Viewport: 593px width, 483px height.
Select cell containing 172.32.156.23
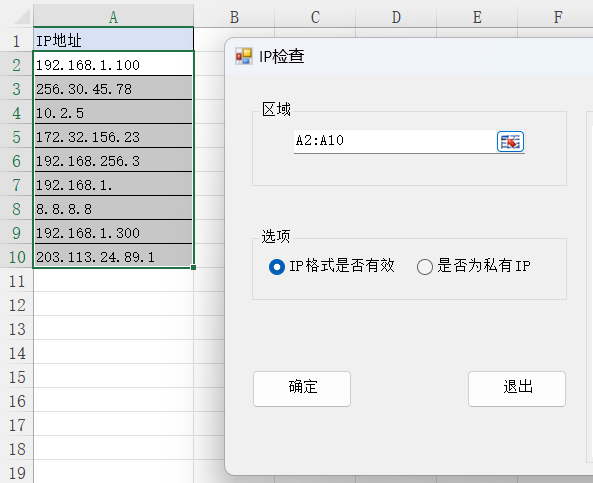113,137
